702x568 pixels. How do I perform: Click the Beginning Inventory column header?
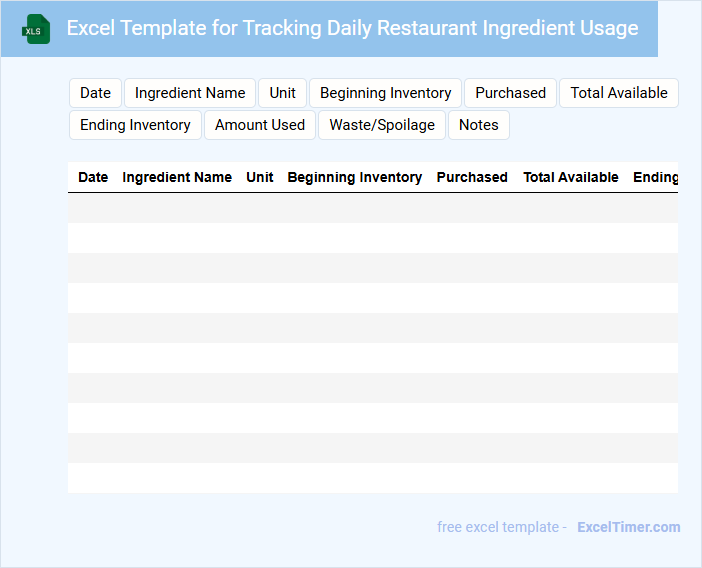[354, 177]
